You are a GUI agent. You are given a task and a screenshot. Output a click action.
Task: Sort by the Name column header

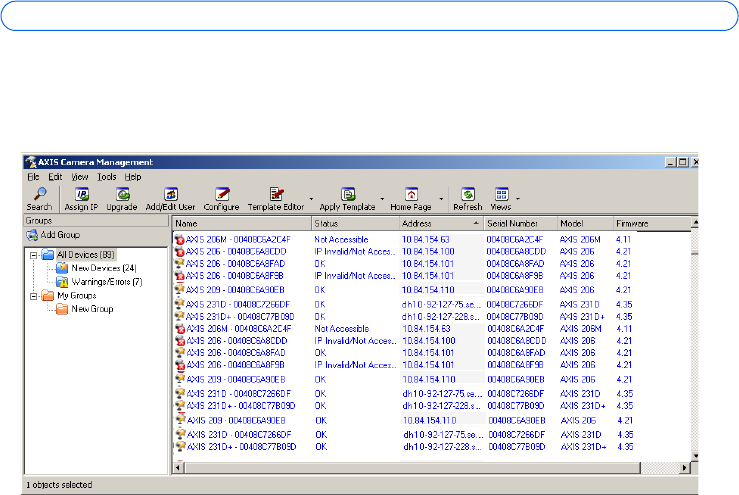[242, 223]
